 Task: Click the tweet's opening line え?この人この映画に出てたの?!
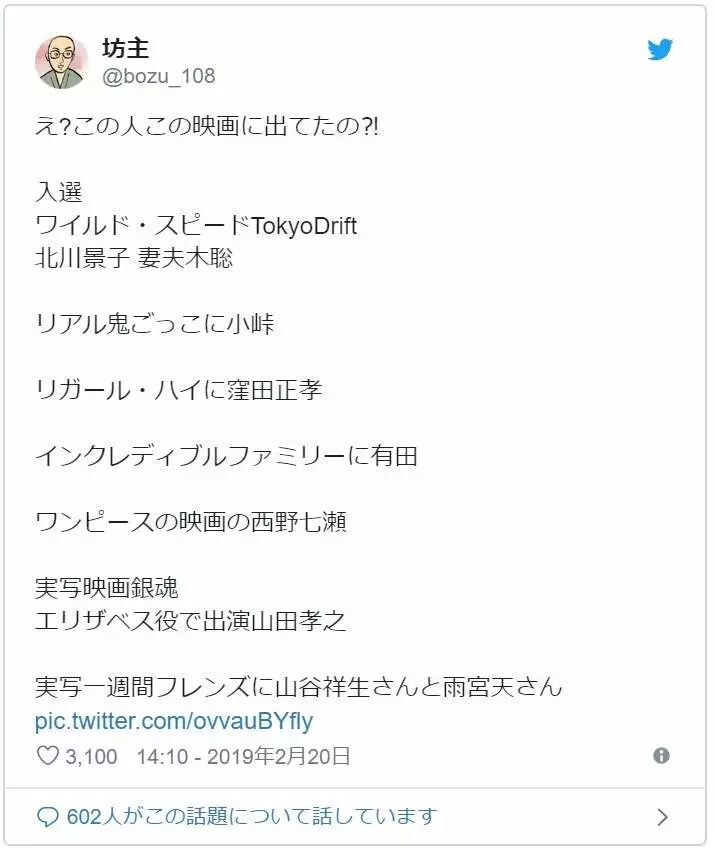point(207,126)
